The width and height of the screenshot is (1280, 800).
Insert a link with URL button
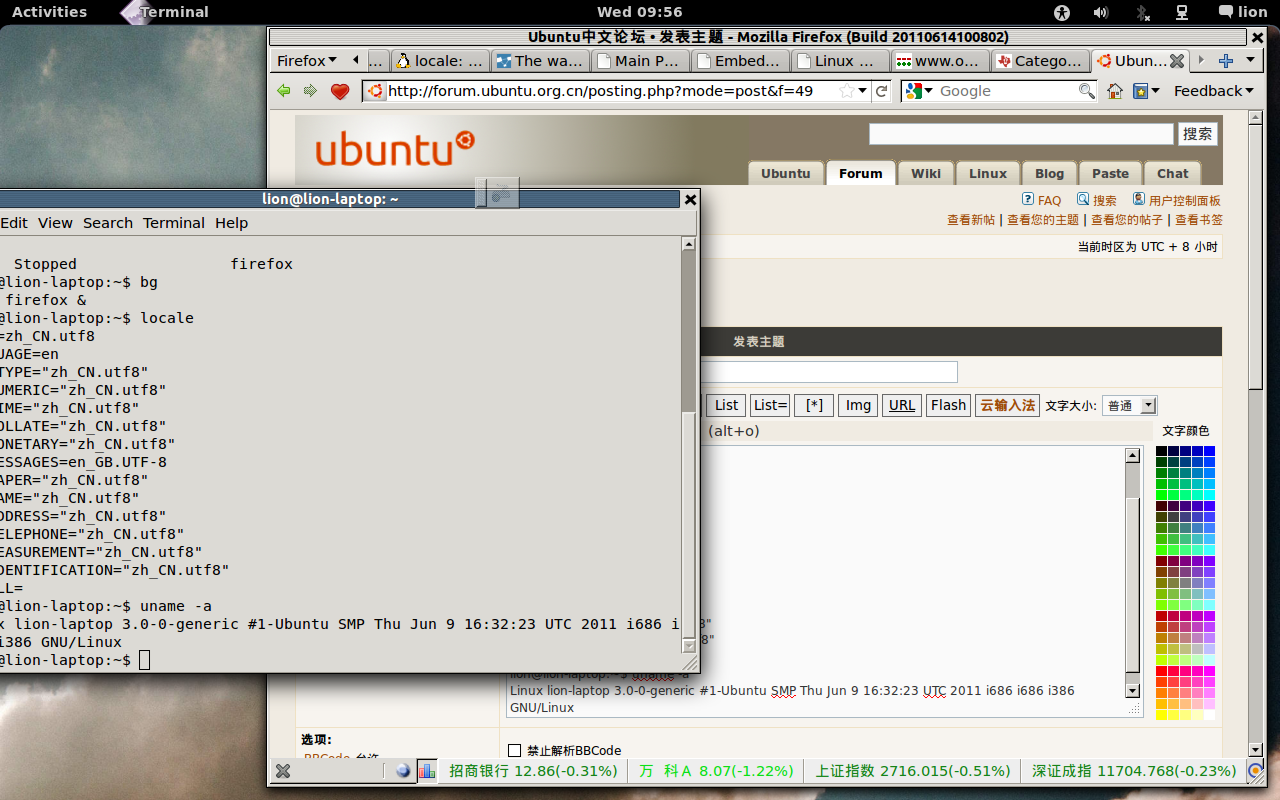click(902, 405)
